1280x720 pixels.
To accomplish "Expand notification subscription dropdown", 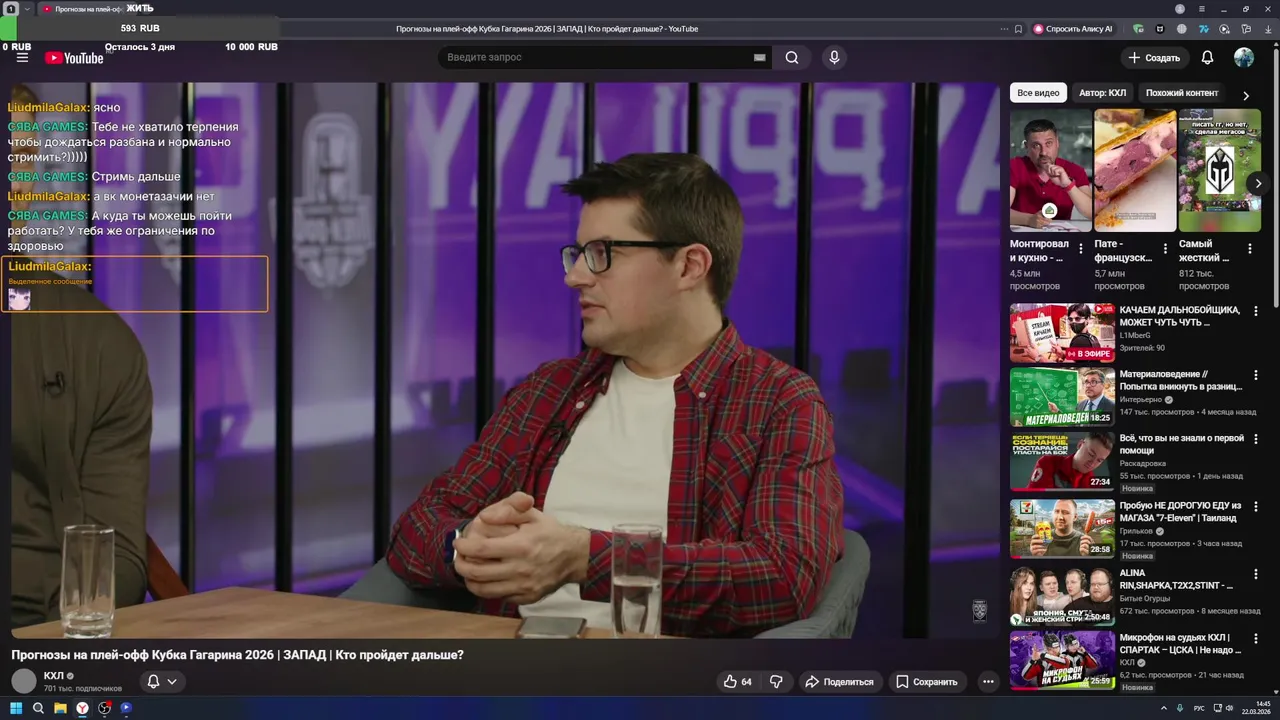I will click(172, 681).
